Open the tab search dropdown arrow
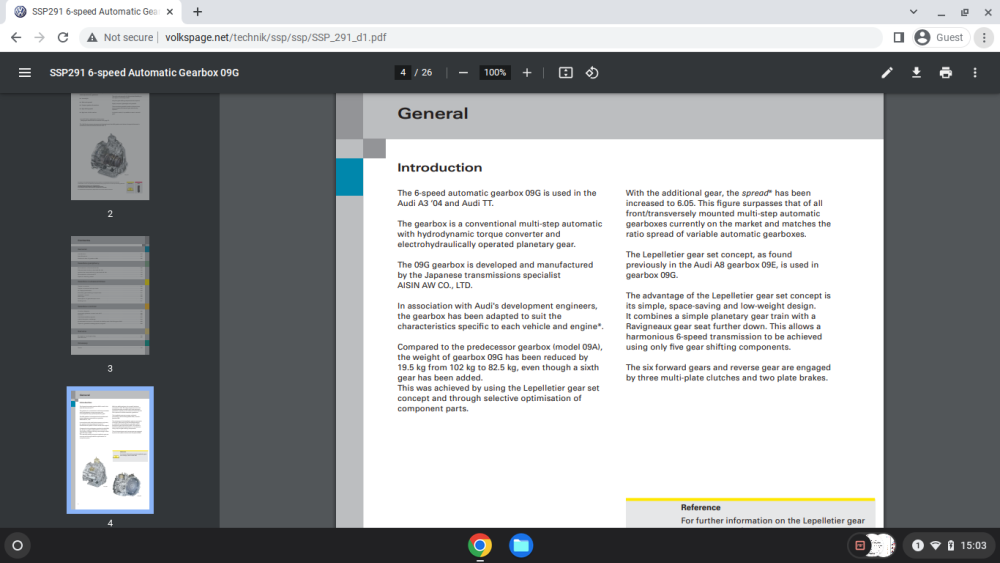This screenshot has width=1000, height=563. [x=913, y=11]
